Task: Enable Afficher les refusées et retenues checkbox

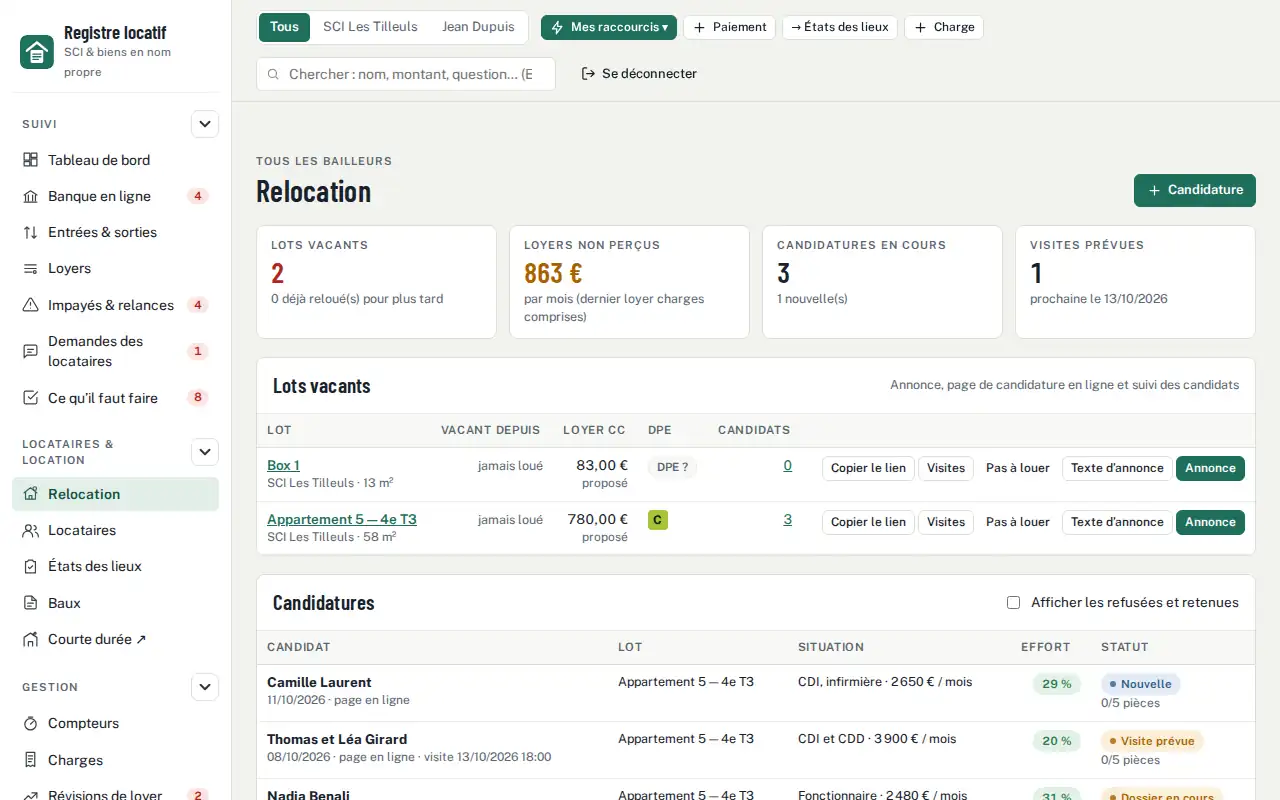Action: (1013, 602)
